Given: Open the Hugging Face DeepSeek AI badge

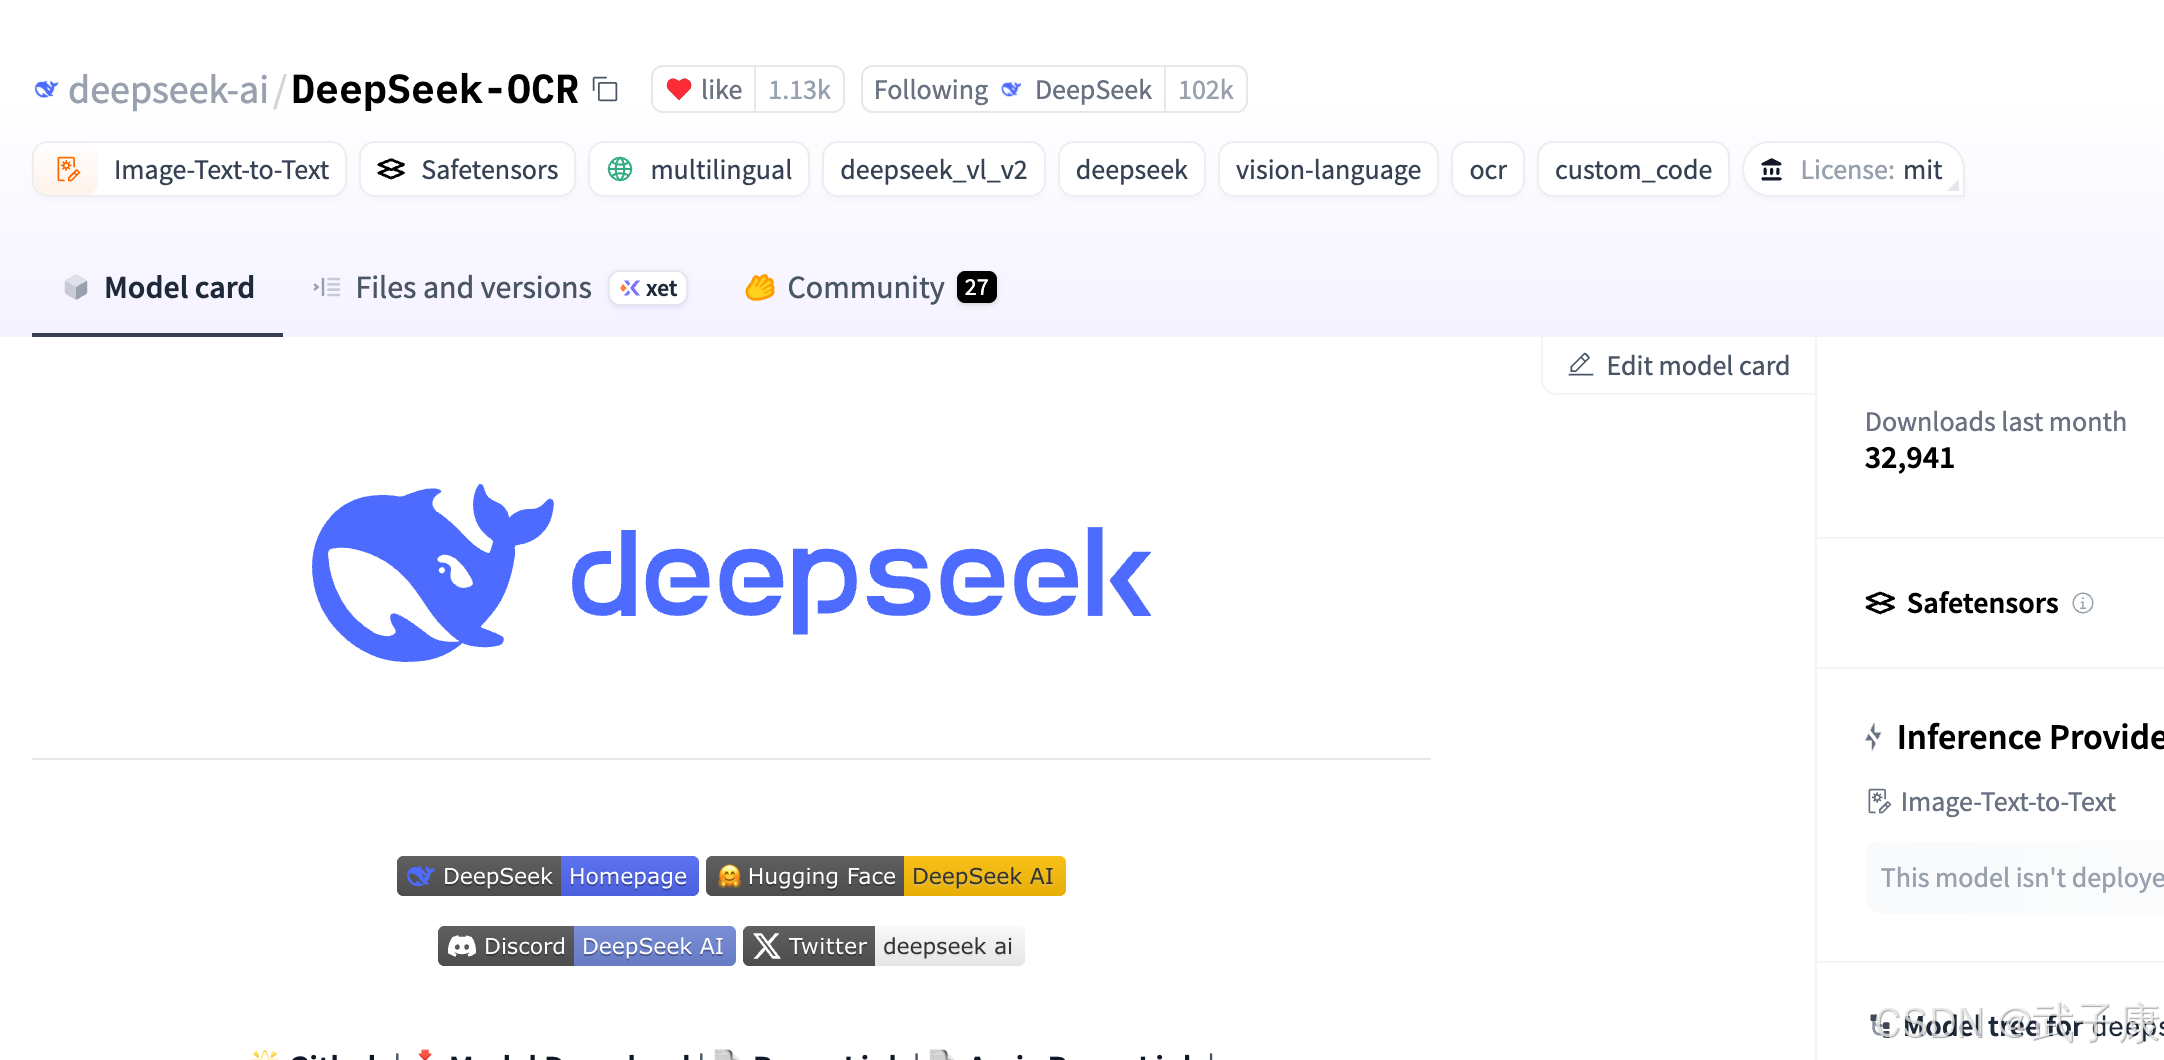Looking at the screenshot, I should (886, 876).
